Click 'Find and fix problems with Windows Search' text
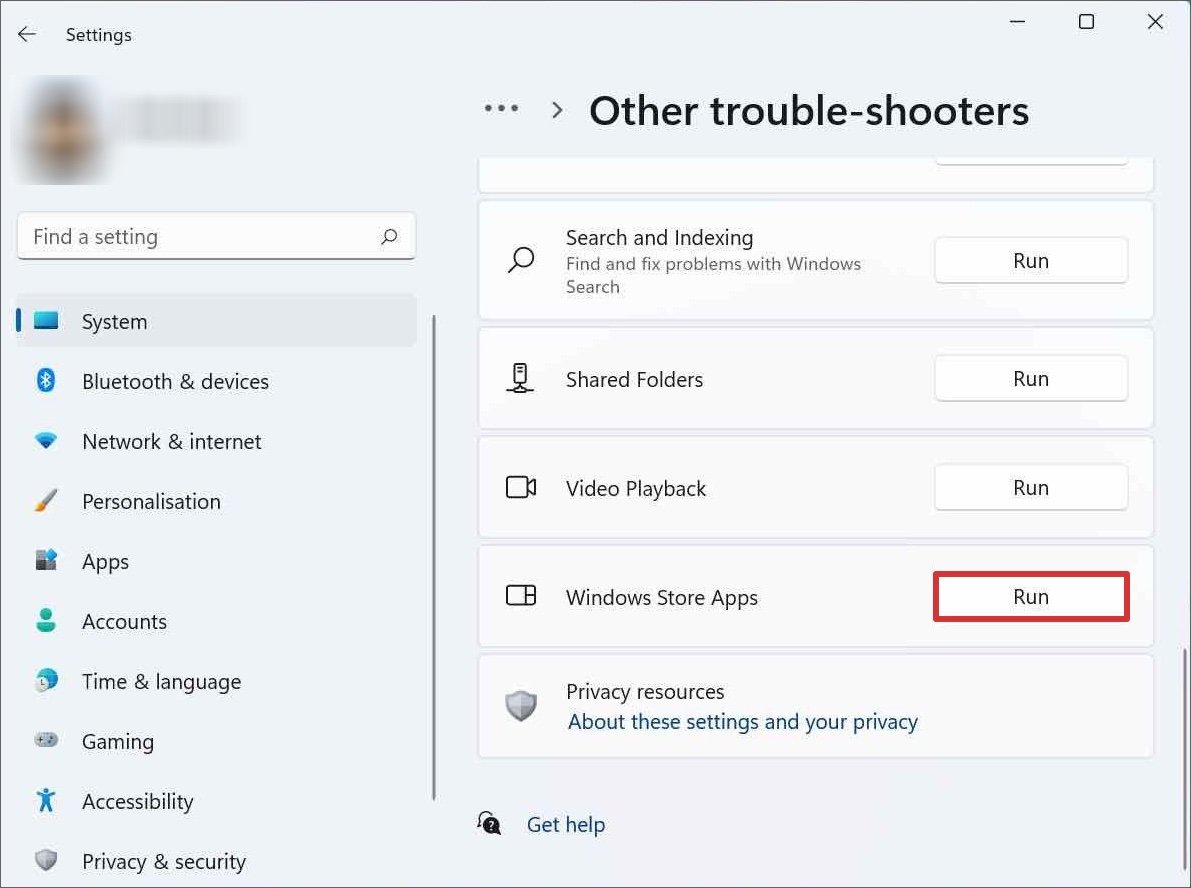The width and height of the screenshot is (1191, 888). click(713, 275)
